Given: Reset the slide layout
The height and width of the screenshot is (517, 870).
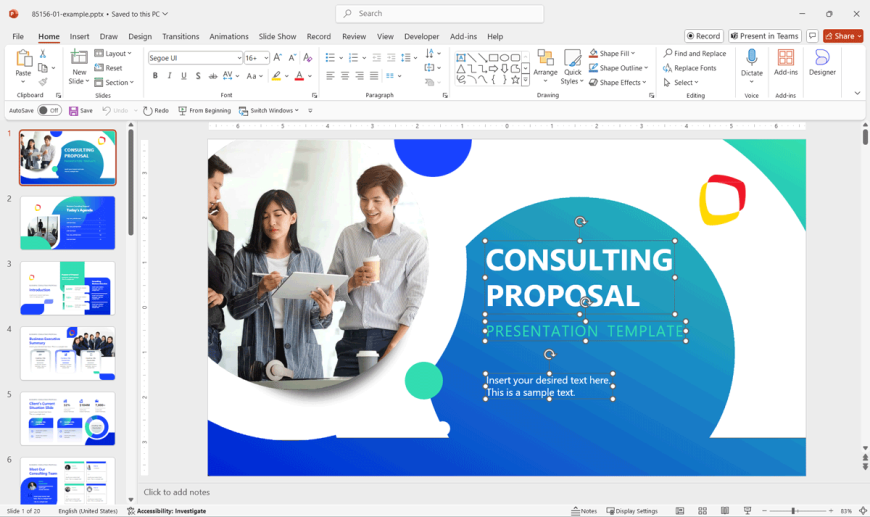Looking at the screenshot, I should [109, 68].
